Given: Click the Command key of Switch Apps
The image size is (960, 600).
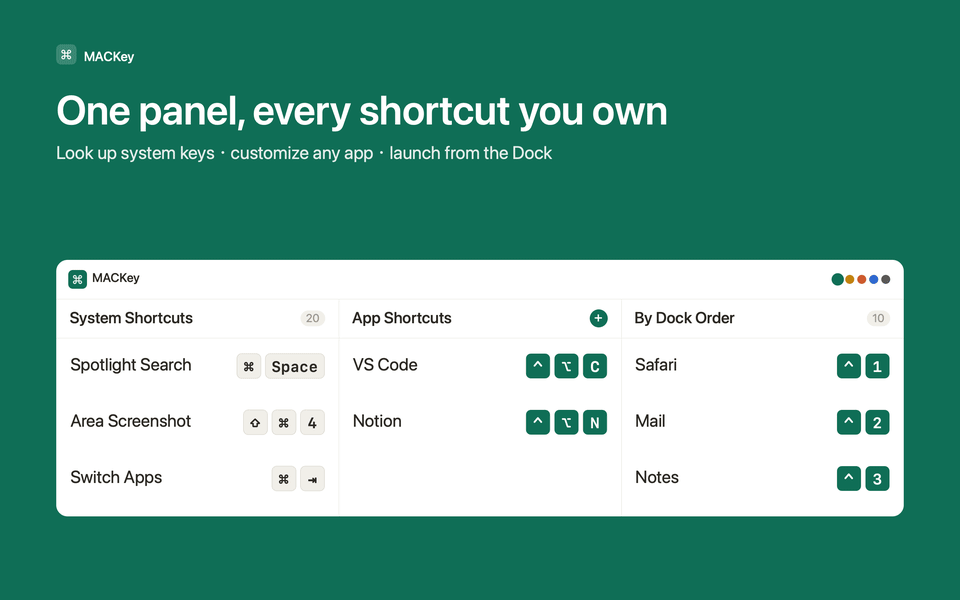Looking at the screenshot, I should (283, 479).
